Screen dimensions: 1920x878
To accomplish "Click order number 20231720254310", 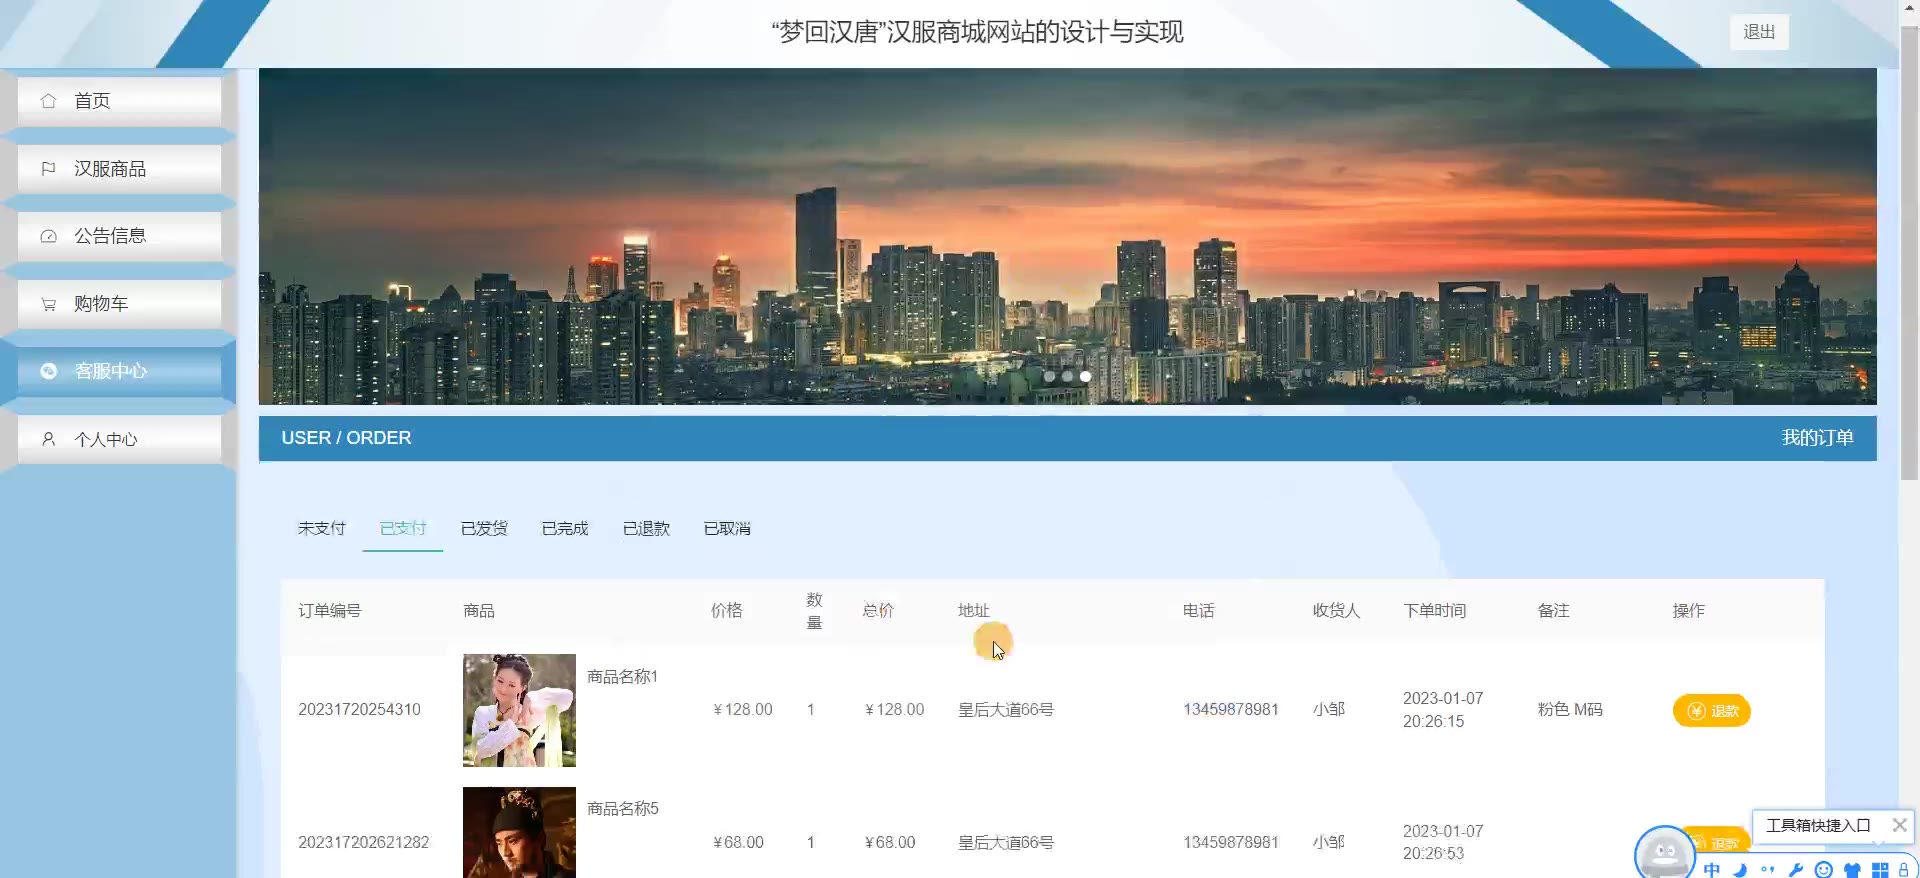I will pos(359,710).
